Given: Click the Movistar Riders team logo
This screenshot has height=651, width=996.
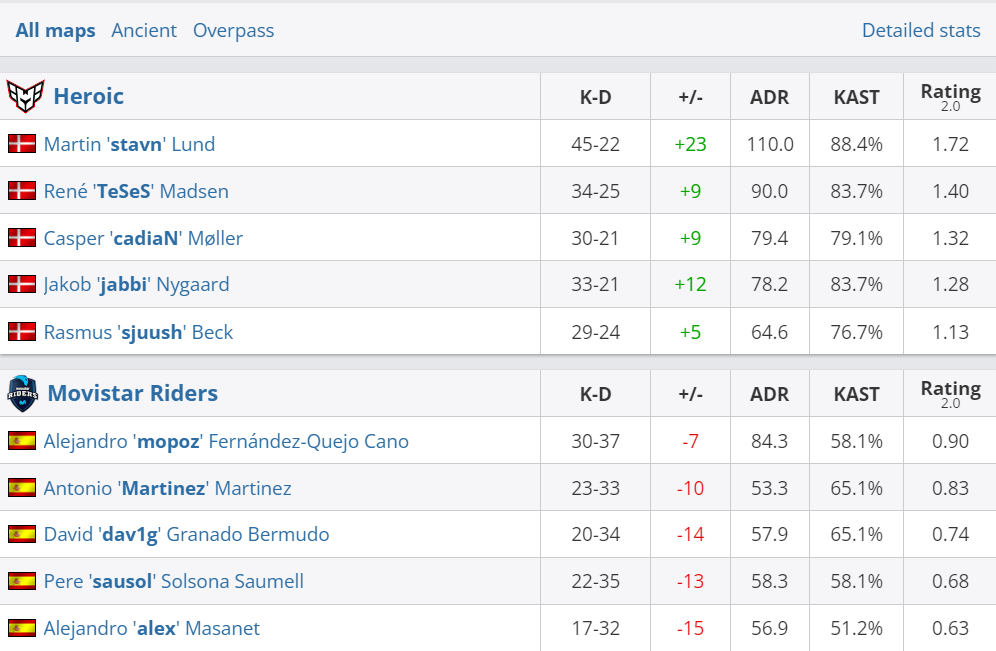Looking at the screenshot, I should [x=22, y=393].
